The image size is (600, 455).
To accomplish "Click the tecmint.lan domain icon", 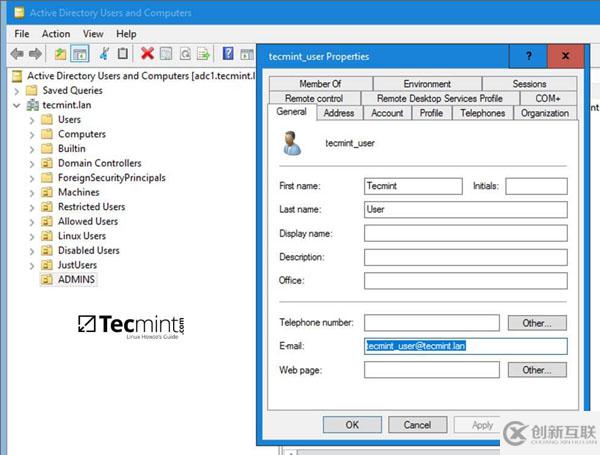I will tap(33, 105).
